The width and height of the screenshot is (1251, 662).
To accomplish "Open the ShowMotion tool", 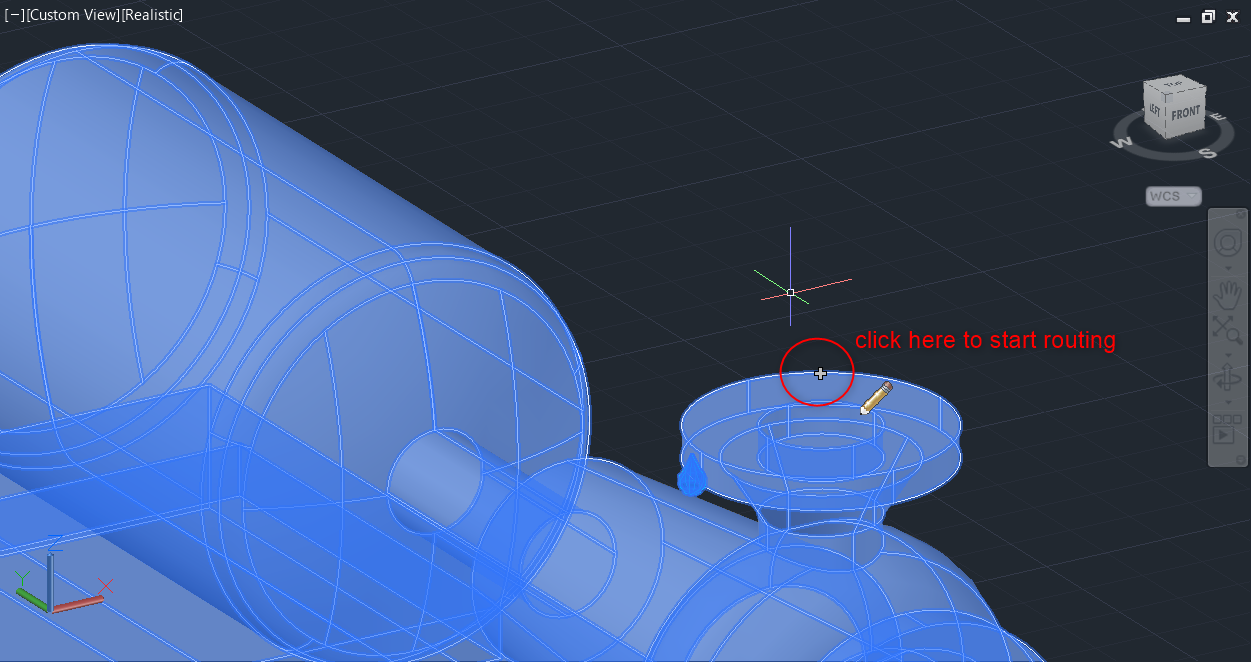I will click(1227, 430).
